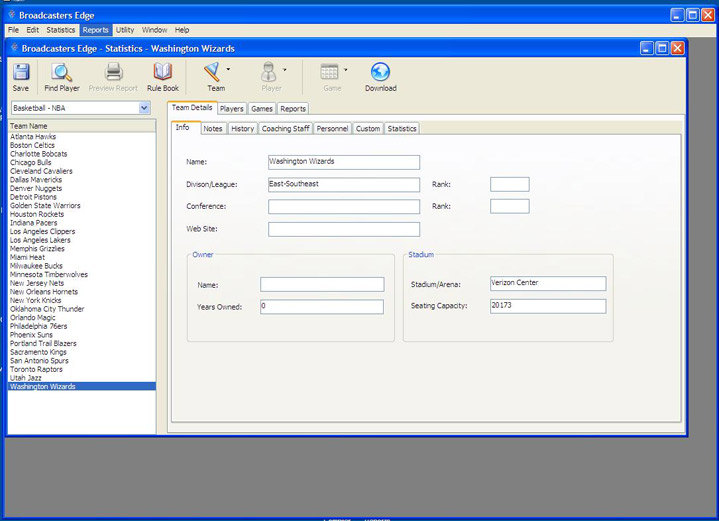Click the Owner Name input field
Viewport: 719px width, 521px height.
pos(322,284)
